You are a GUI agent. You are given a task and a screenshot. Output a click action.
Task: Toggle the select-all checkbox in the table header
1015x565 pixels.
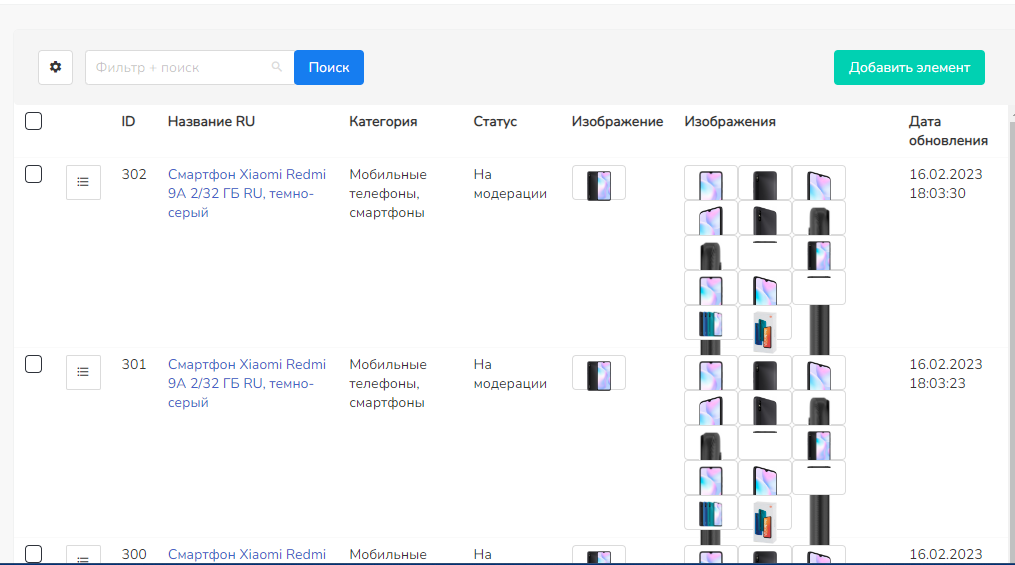click(34, 121)
